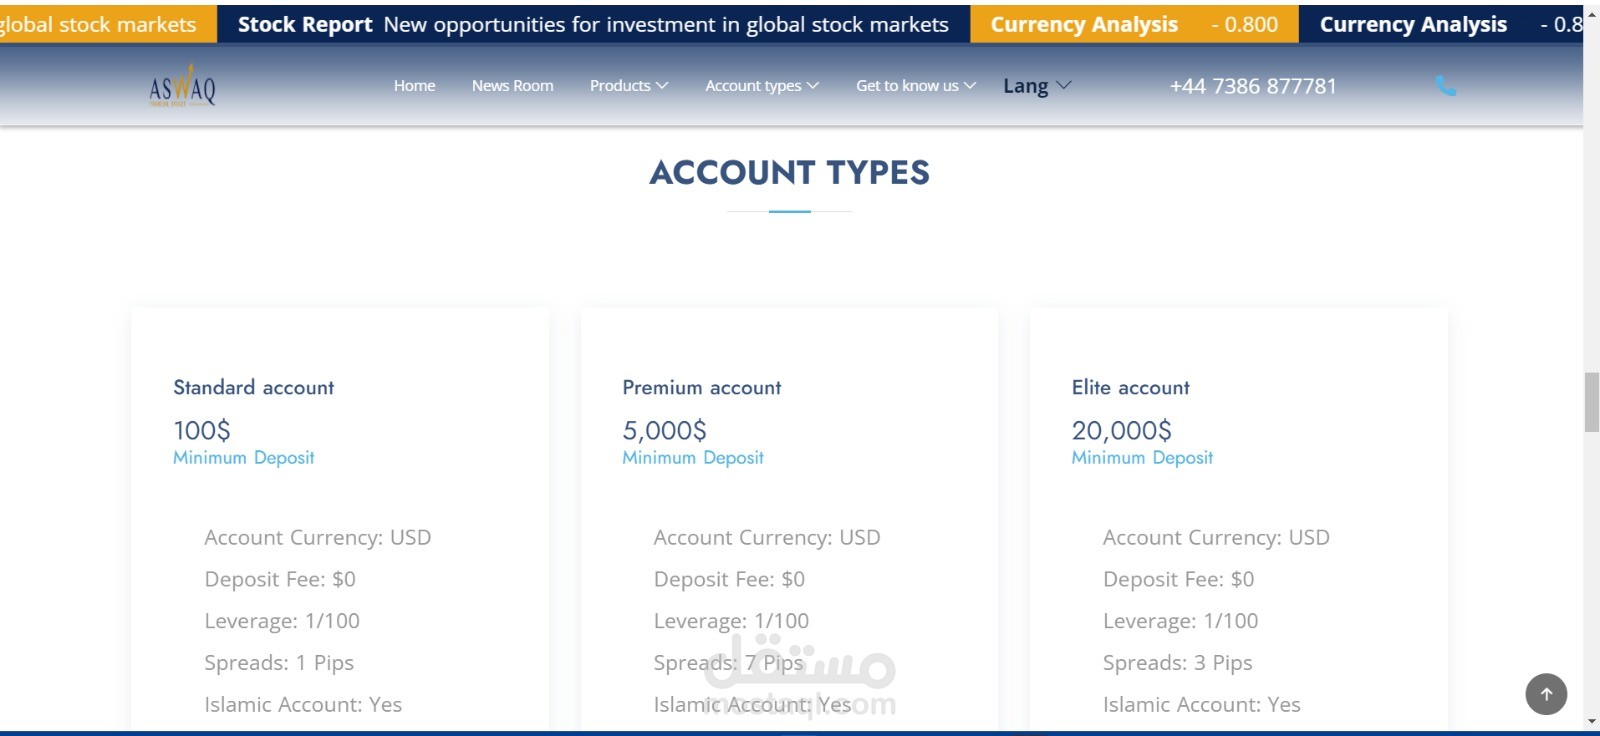Viewport: 1600px width, 736px height.
Task: Click Minimum Deposit label under 100$
Action: click(244, 457)
